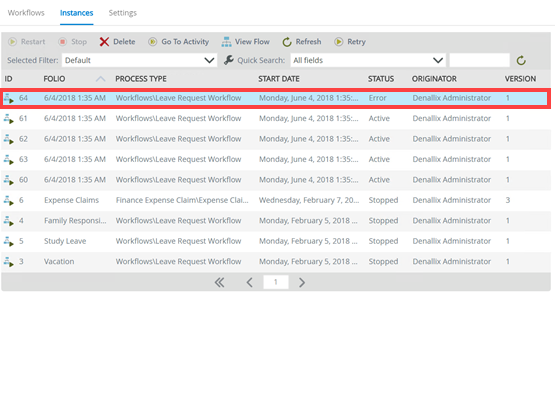
Task: Toggle the Folio column sort arrow
Action: point(101,79)
